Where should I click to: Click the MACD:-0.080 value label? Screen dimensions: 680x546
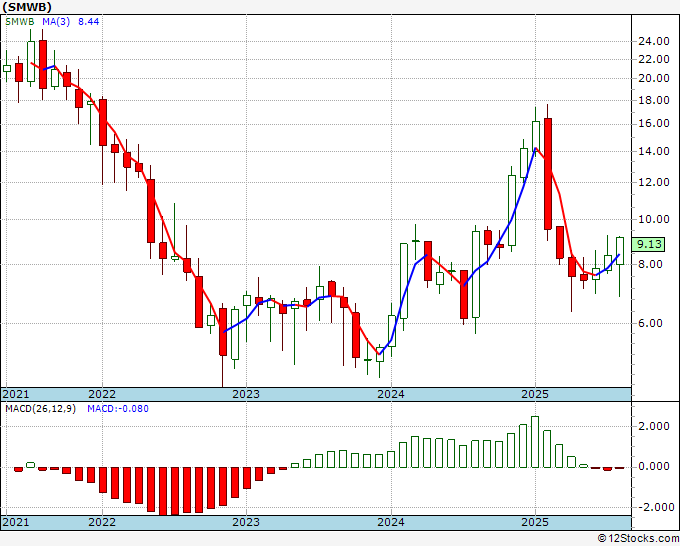click(x=118, y=409)
